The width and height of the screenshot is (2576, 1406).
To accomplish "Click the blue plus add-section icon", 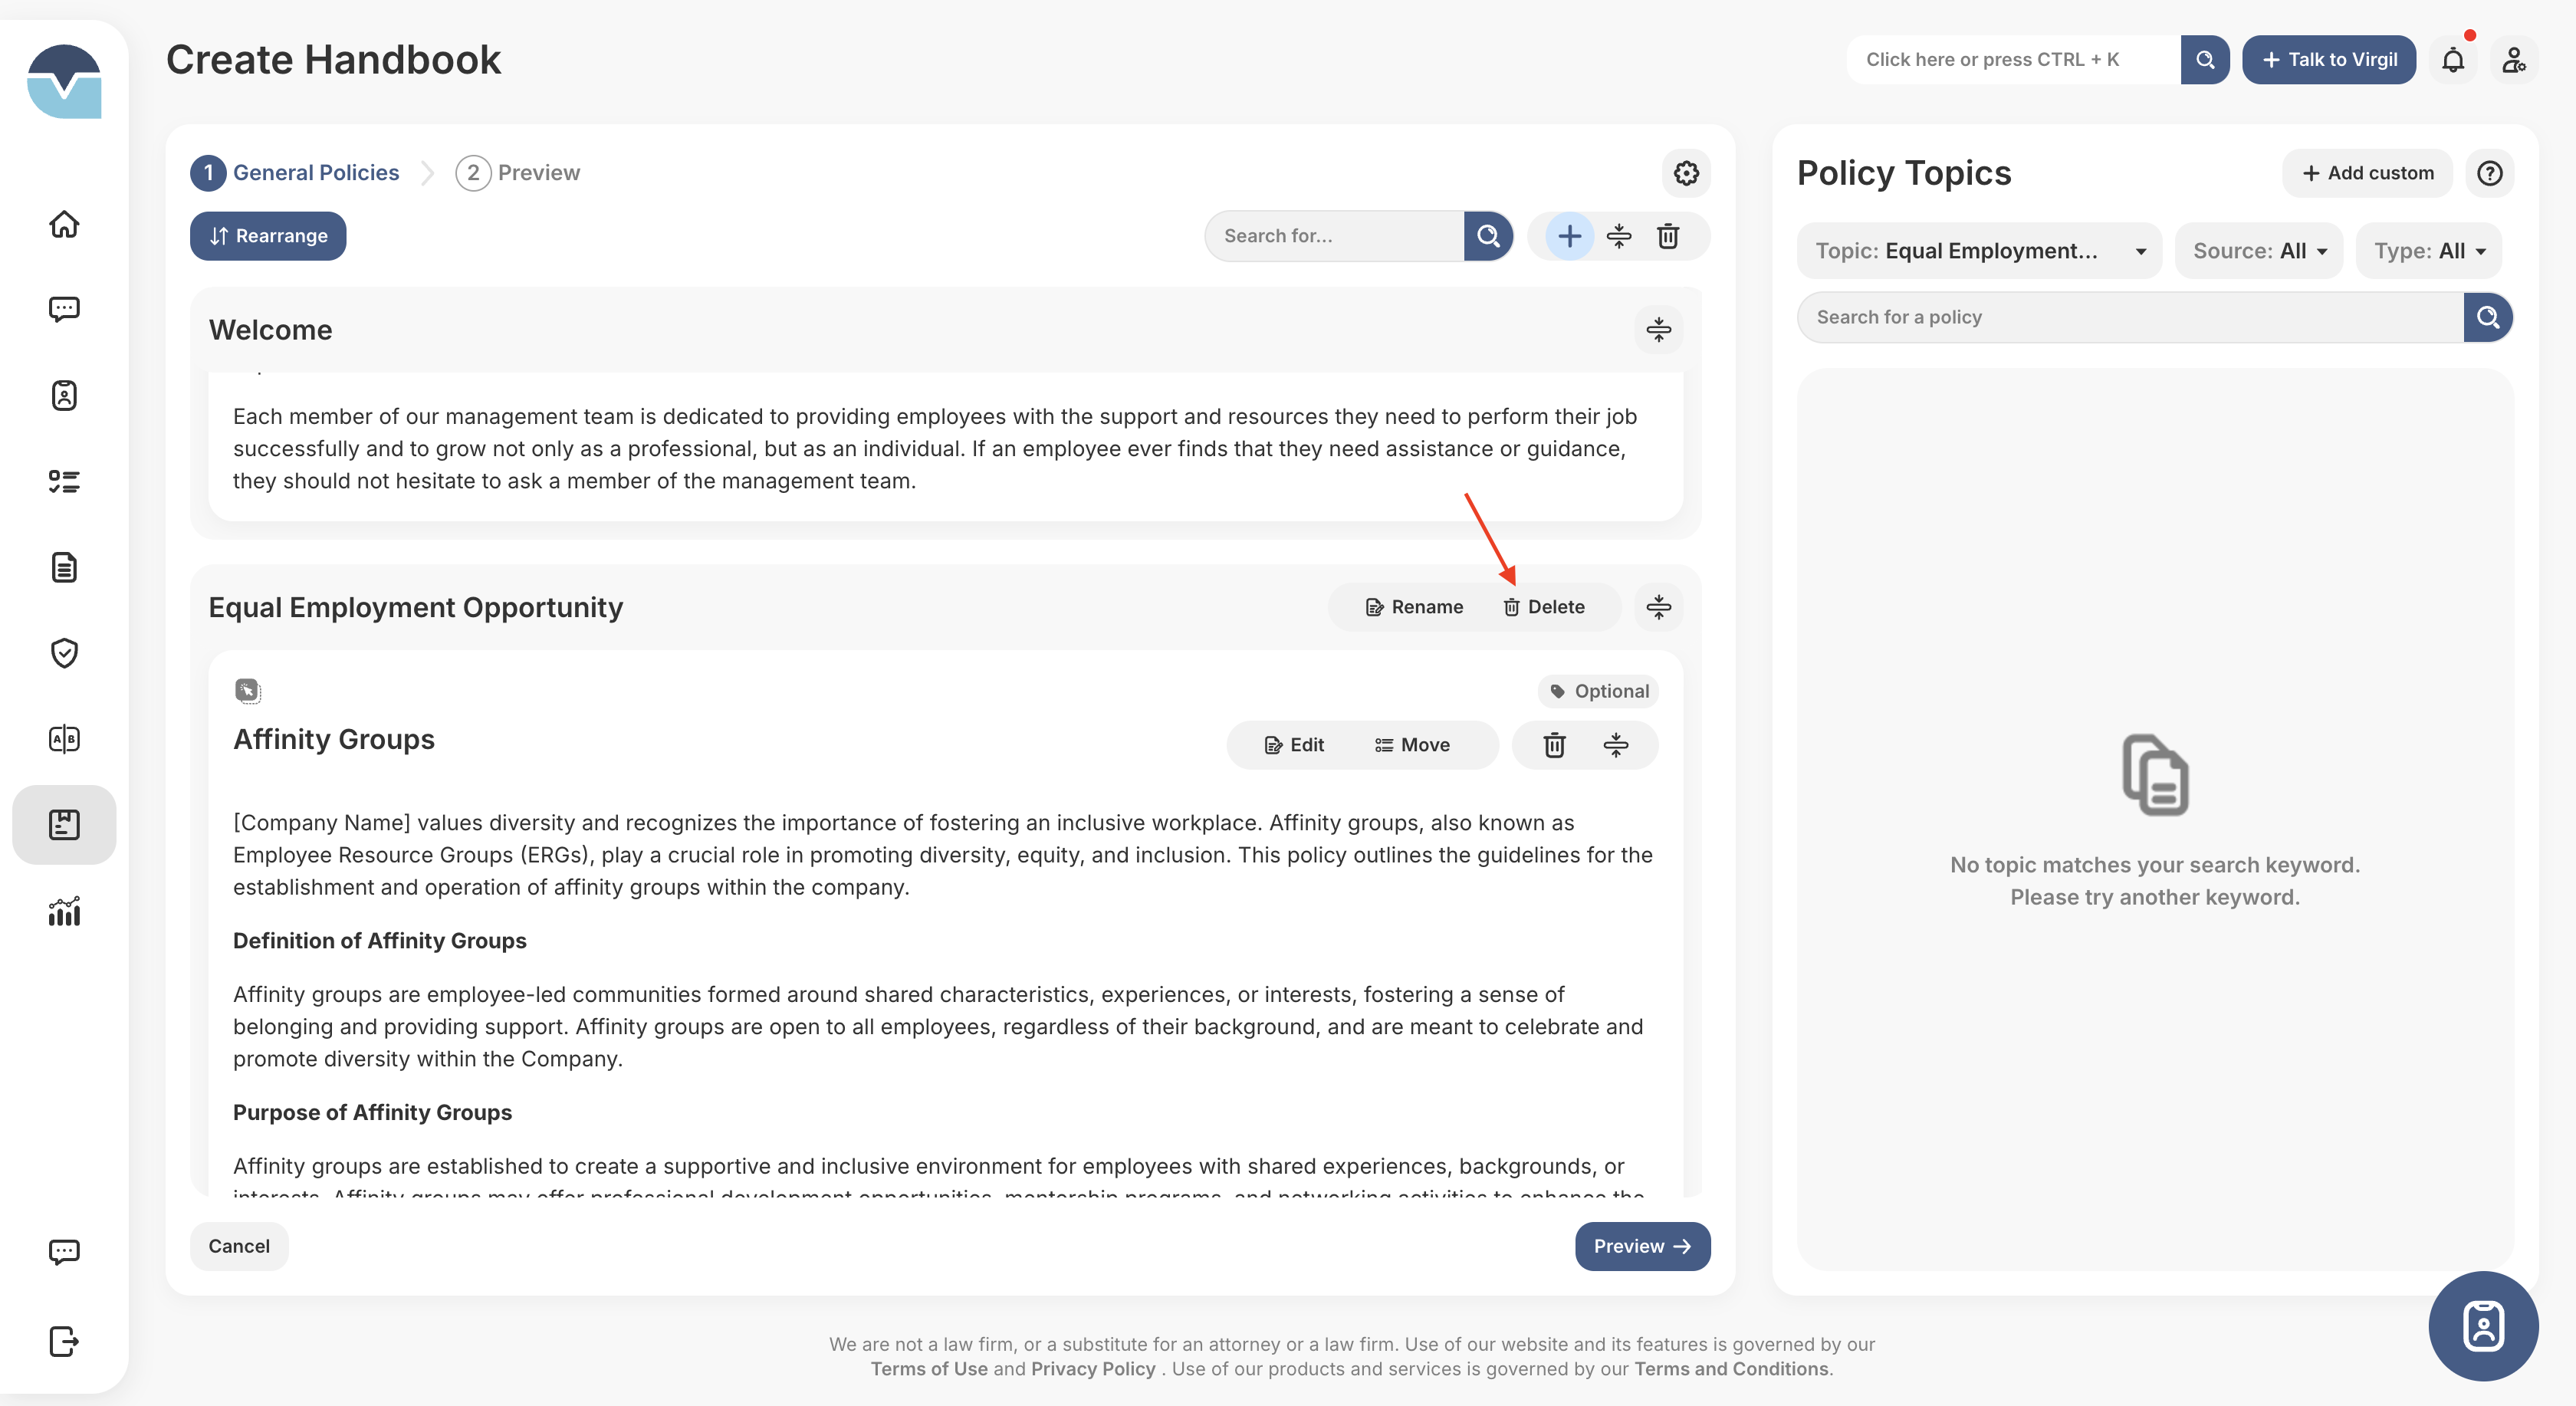I will click(1569, 236).
